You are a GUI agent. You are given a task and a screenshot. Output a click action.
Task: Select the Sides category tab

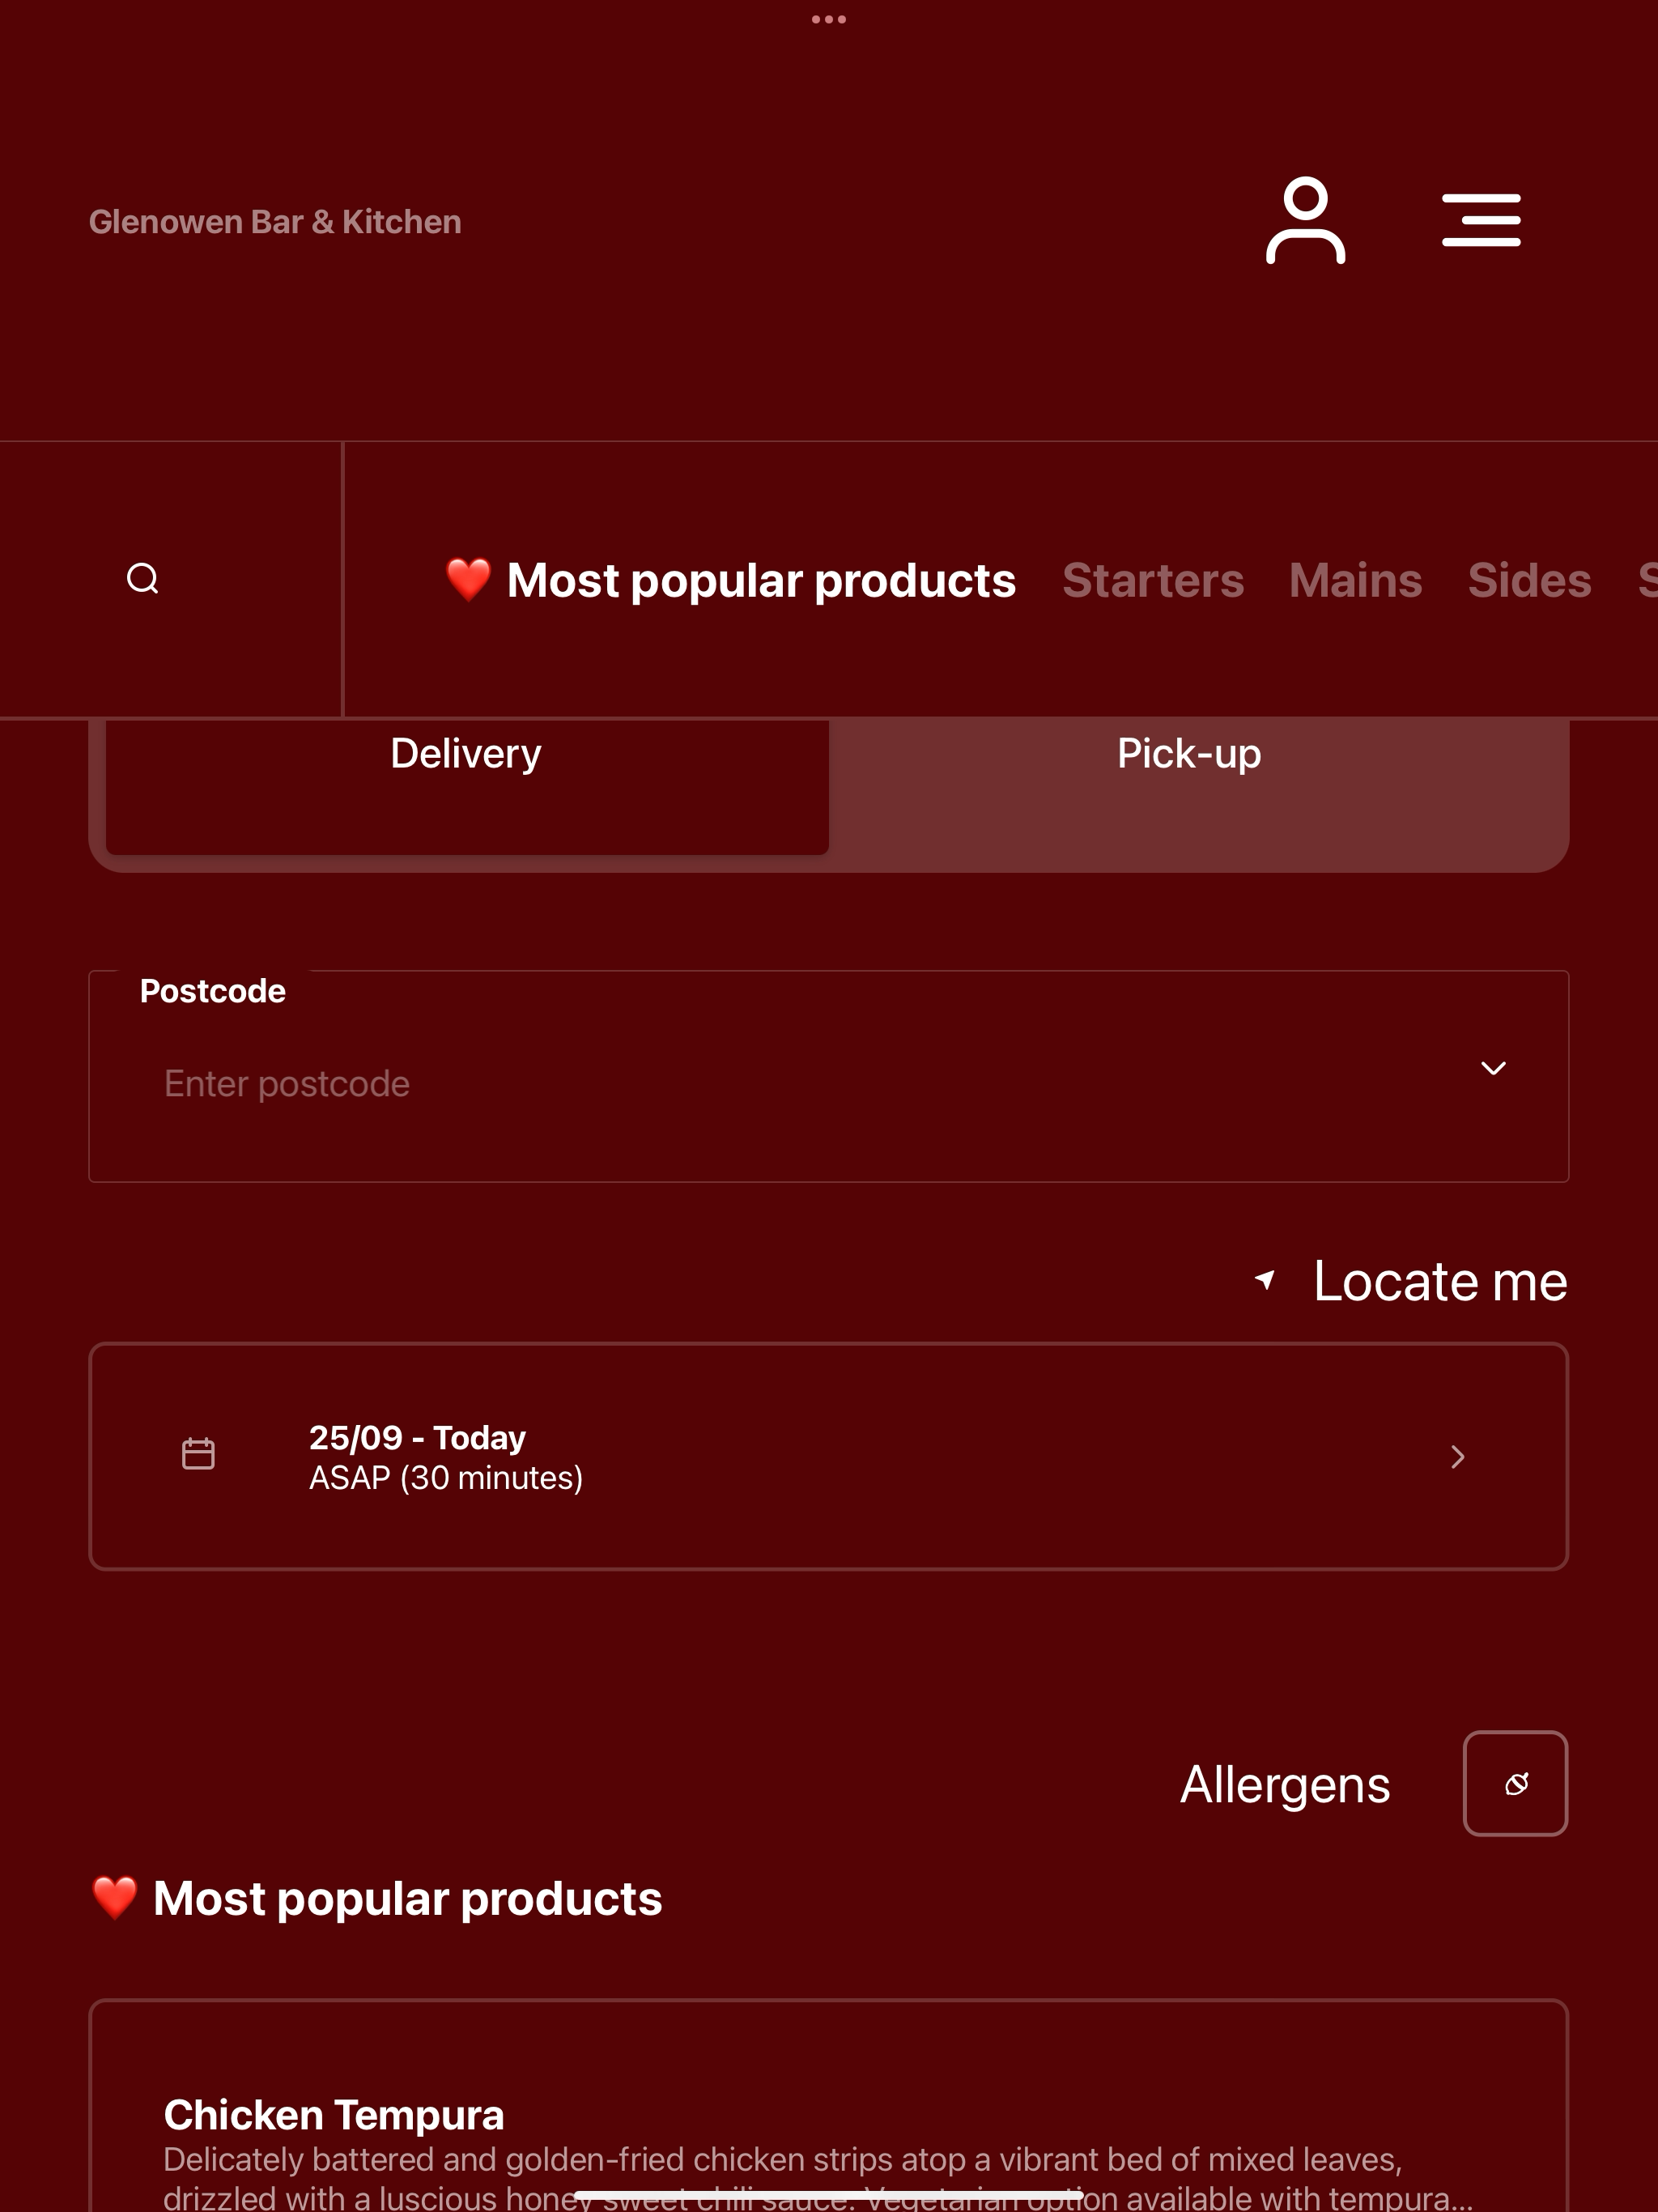tap(1530, 581)
